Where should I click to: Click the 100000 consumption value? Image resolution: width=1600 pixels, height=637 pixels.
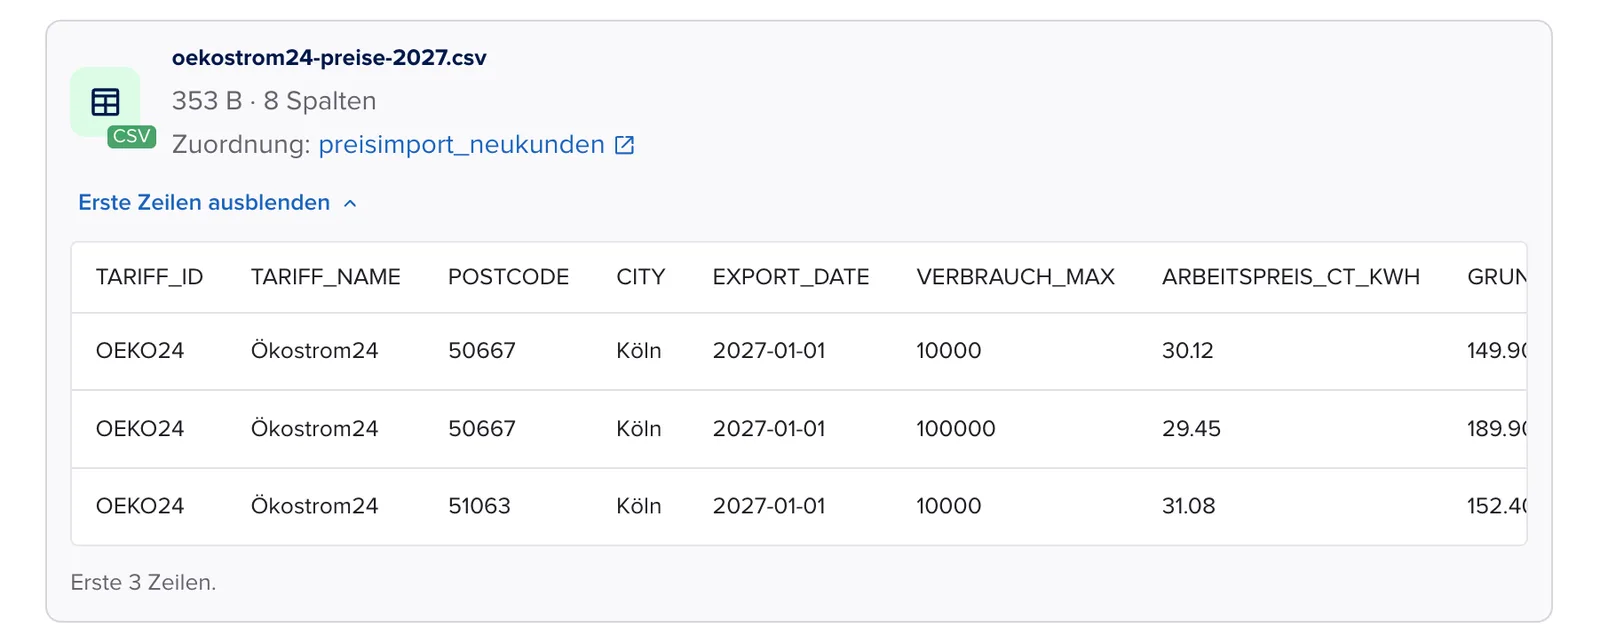point(956,429)
